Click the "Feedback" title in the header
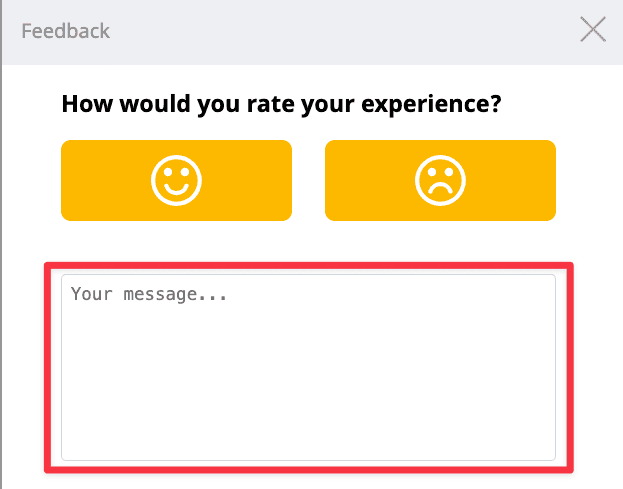Screen dimensions: 623x489 click(x=66, y=31)
